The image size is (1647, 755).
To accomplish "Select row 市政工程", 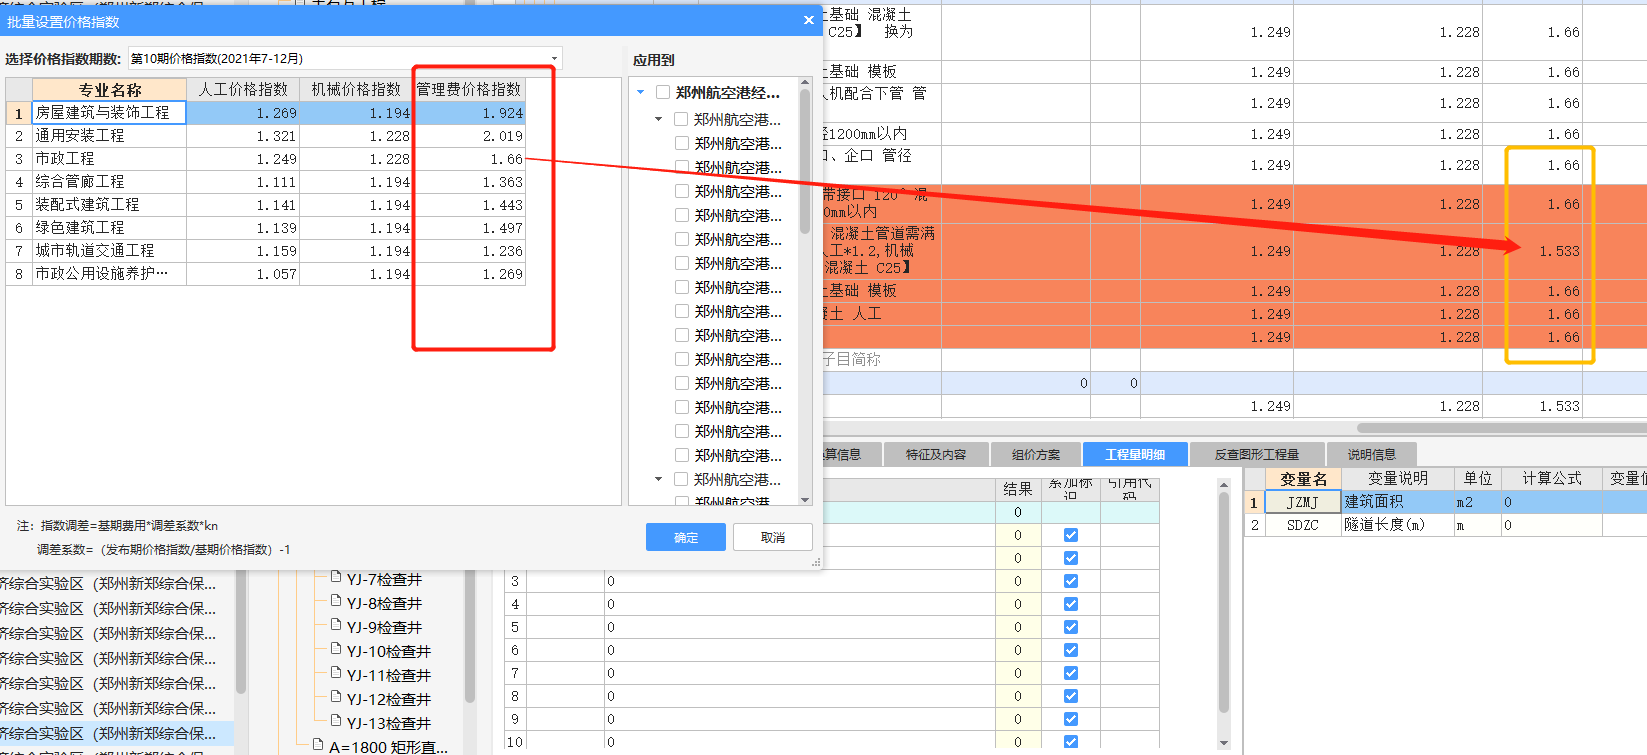I will tap(265, 159).
